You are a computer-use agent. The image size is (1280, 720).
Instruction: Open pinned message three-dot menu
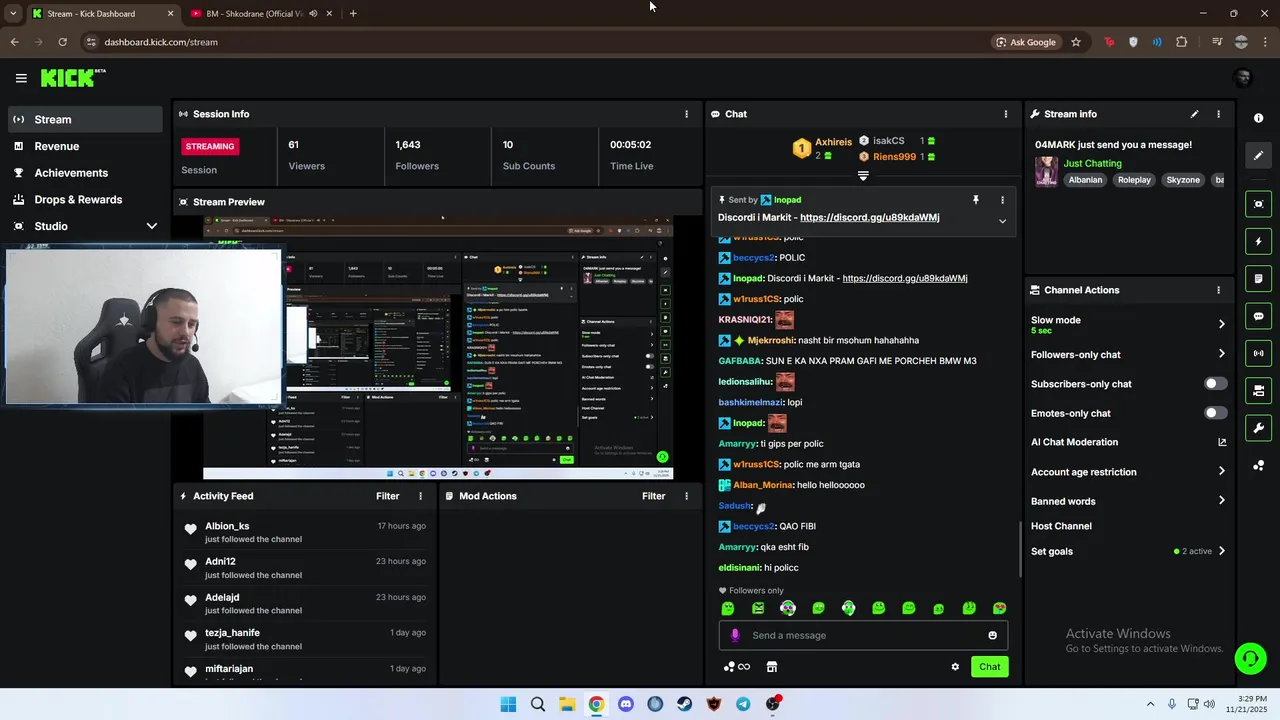[1002, 200]
